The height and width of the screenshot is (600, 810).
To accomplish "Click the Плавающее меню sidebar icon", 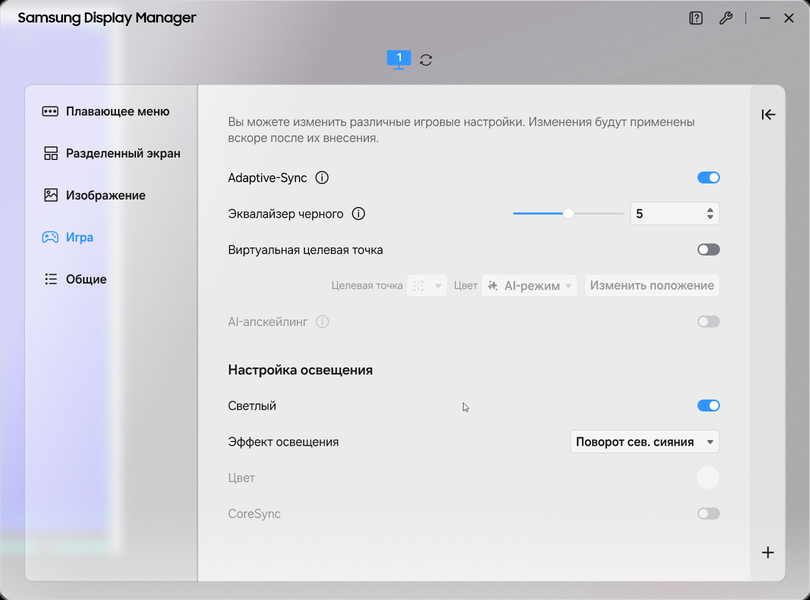I will coord(50,112).
